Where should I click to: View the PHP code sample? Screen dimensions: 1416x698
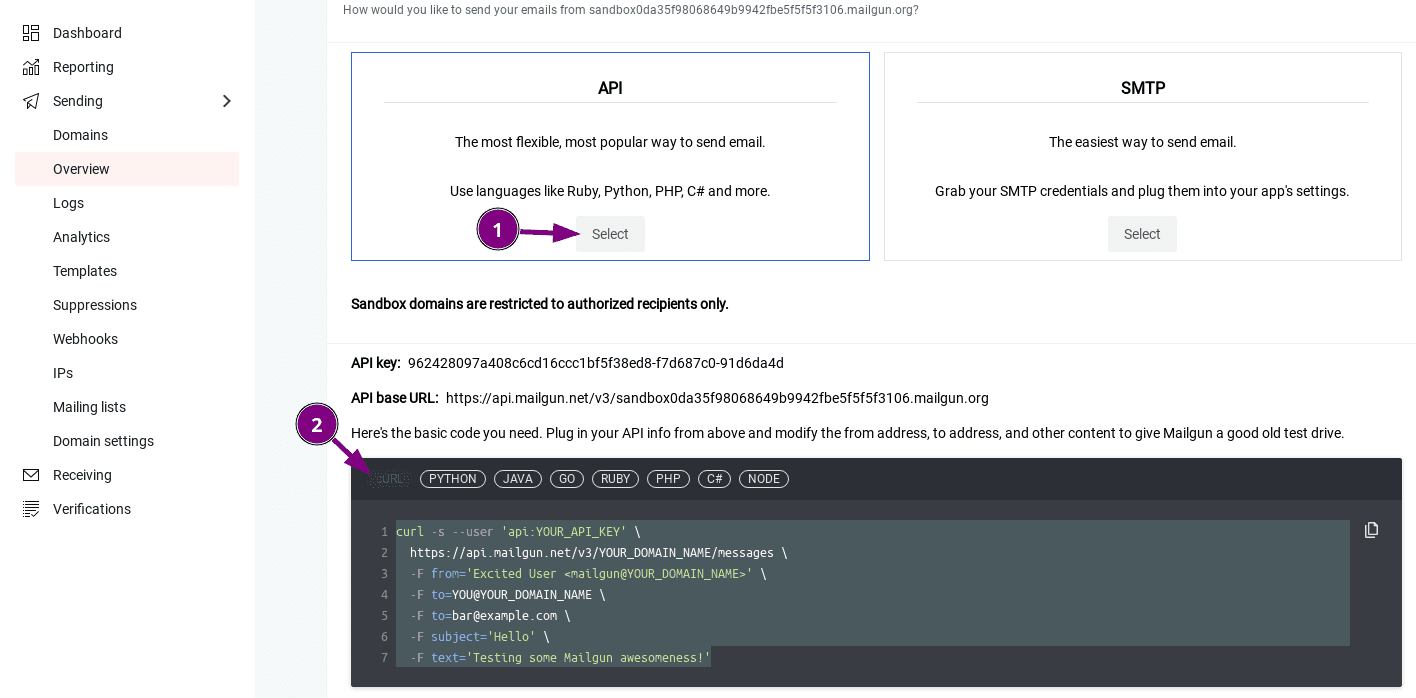(668, 479)
